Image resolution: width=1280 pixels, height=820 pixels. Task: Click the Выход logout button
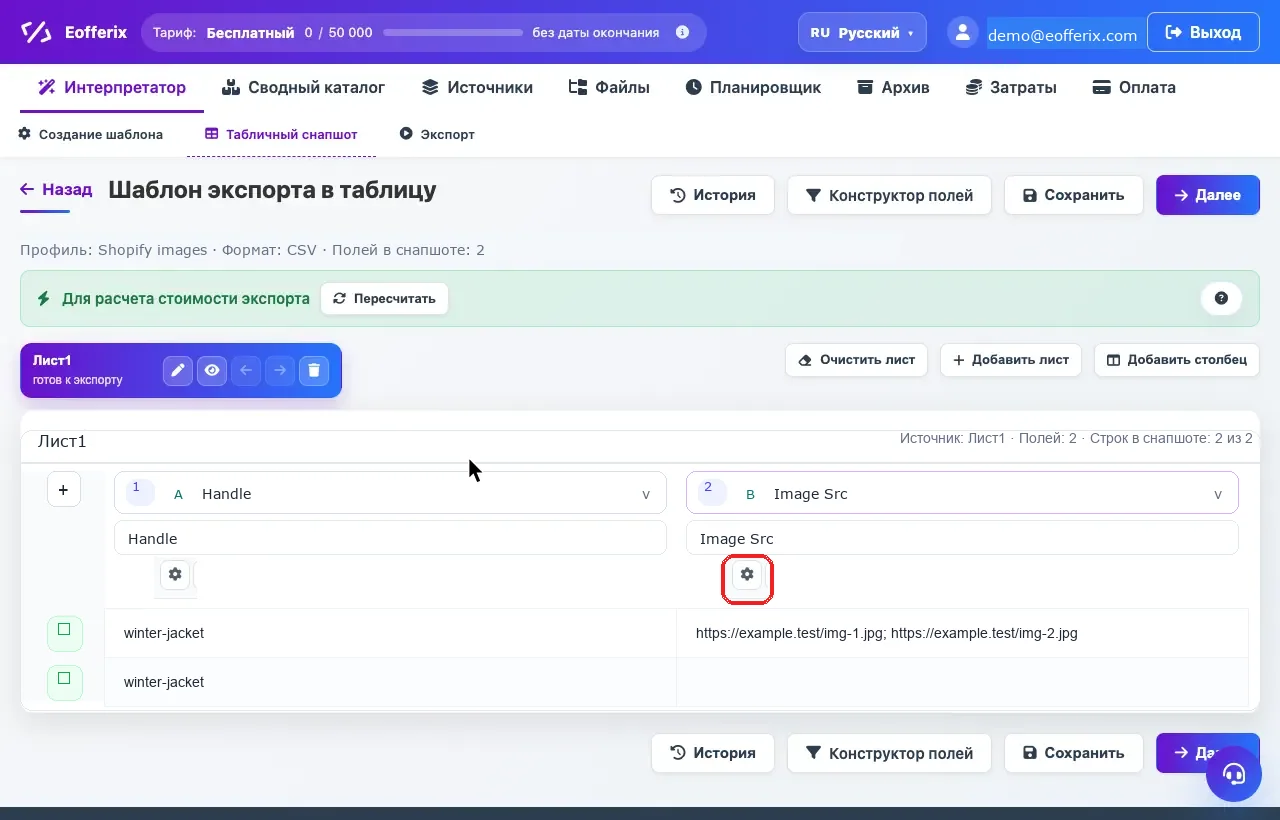coord(1203,32)
